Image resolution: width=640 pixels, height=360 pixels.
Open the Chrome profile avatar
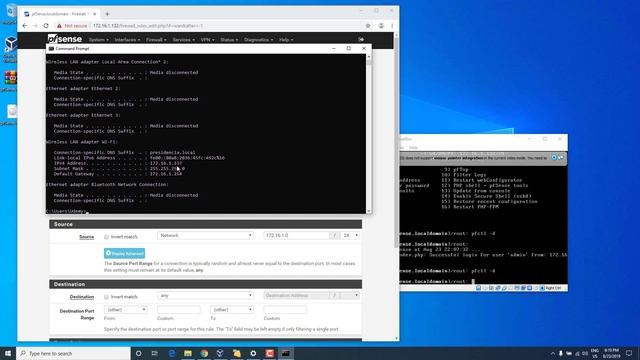pyautogui.click(x=381, y=26)
